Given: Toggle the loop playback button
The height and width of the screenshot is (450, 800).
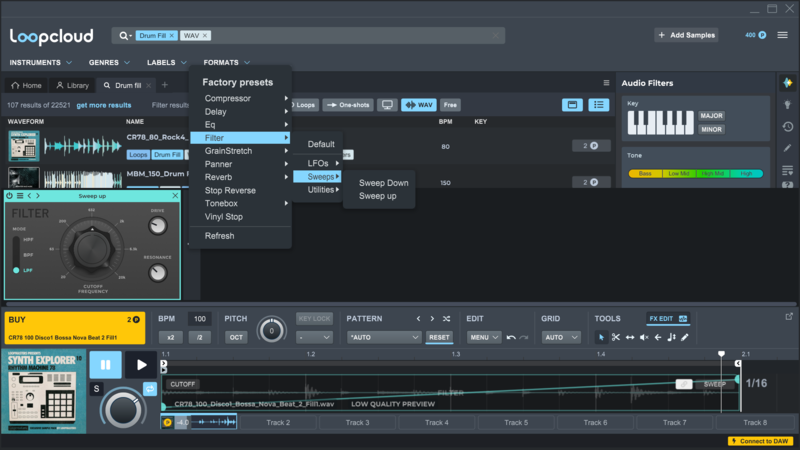Looking at the screenshot, I should [x=150, y=389].
